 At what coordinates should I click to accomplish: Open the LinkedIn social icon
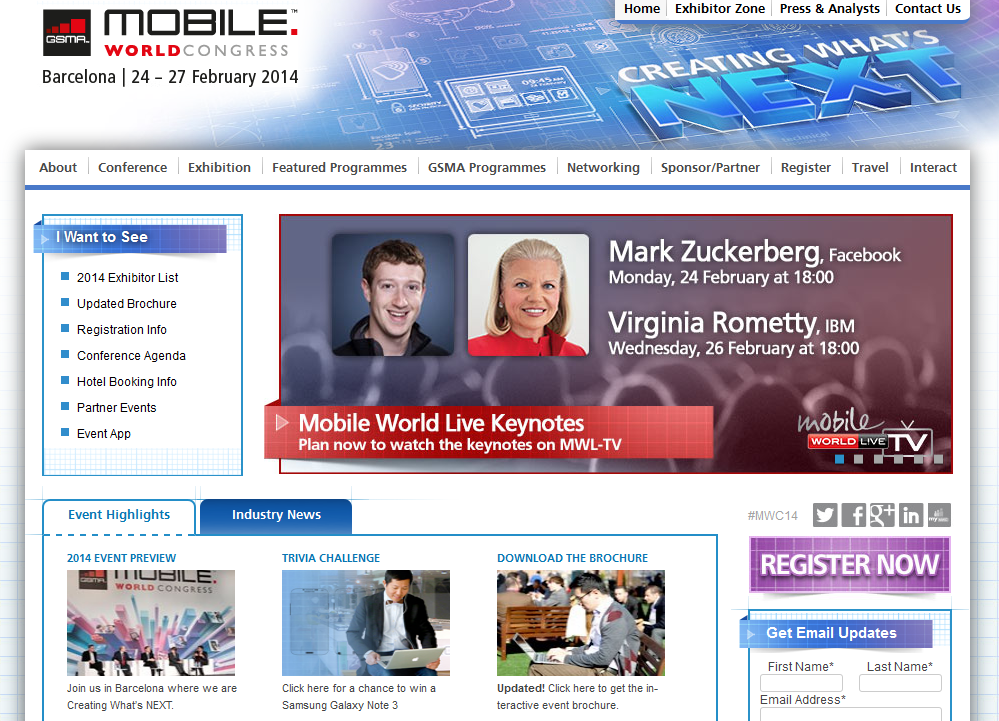(x=911, y=515)
